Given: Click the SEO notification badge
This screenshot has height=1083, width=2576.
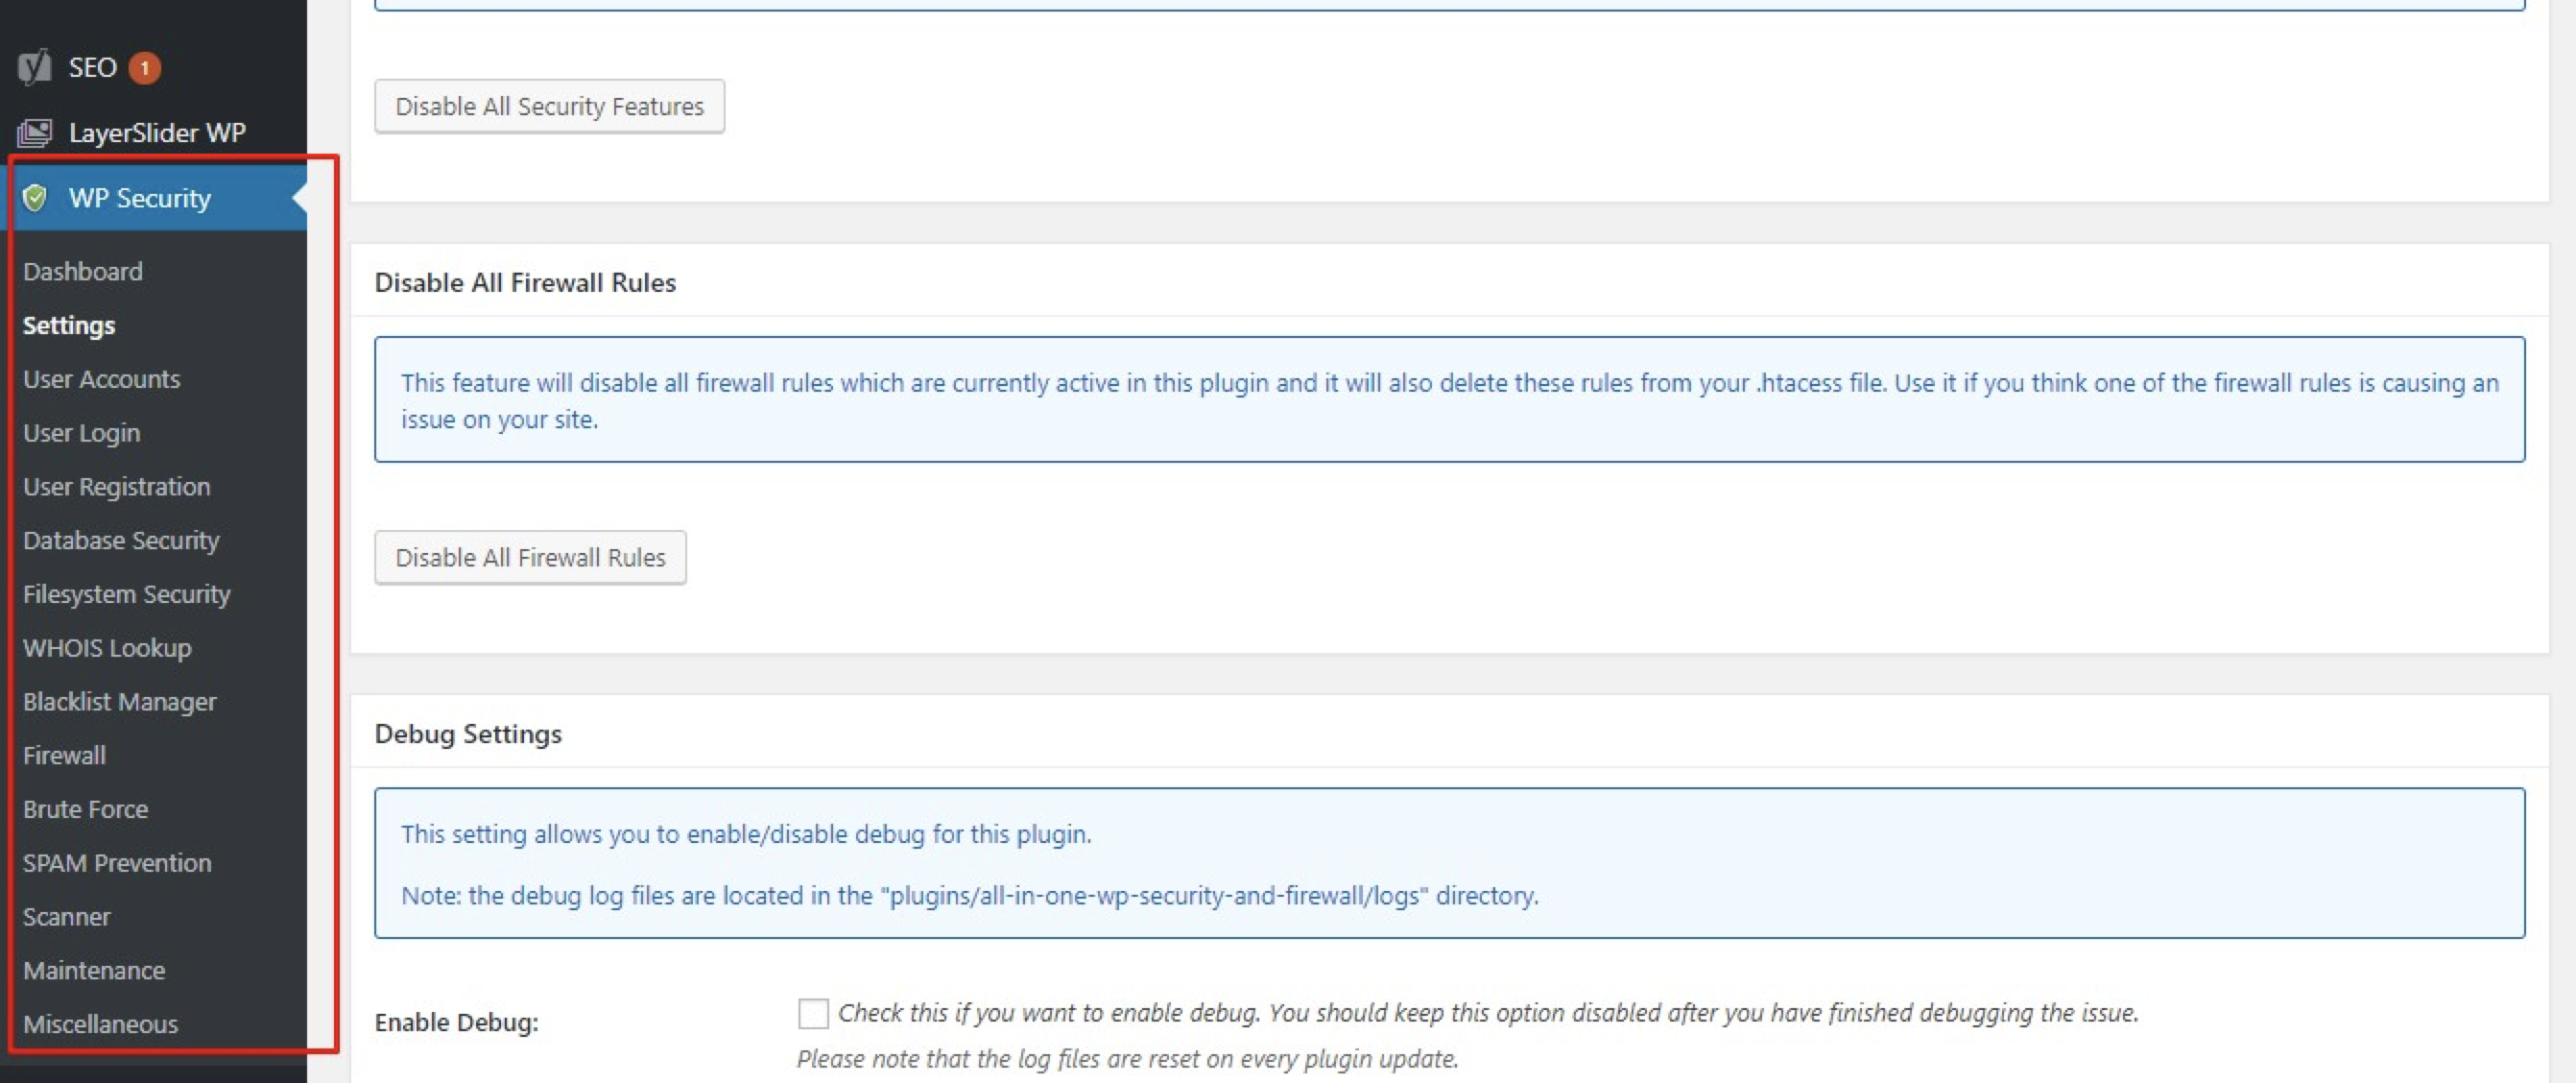Looking at the screenshot, I should pyautogui.click(x=144, y=67).
